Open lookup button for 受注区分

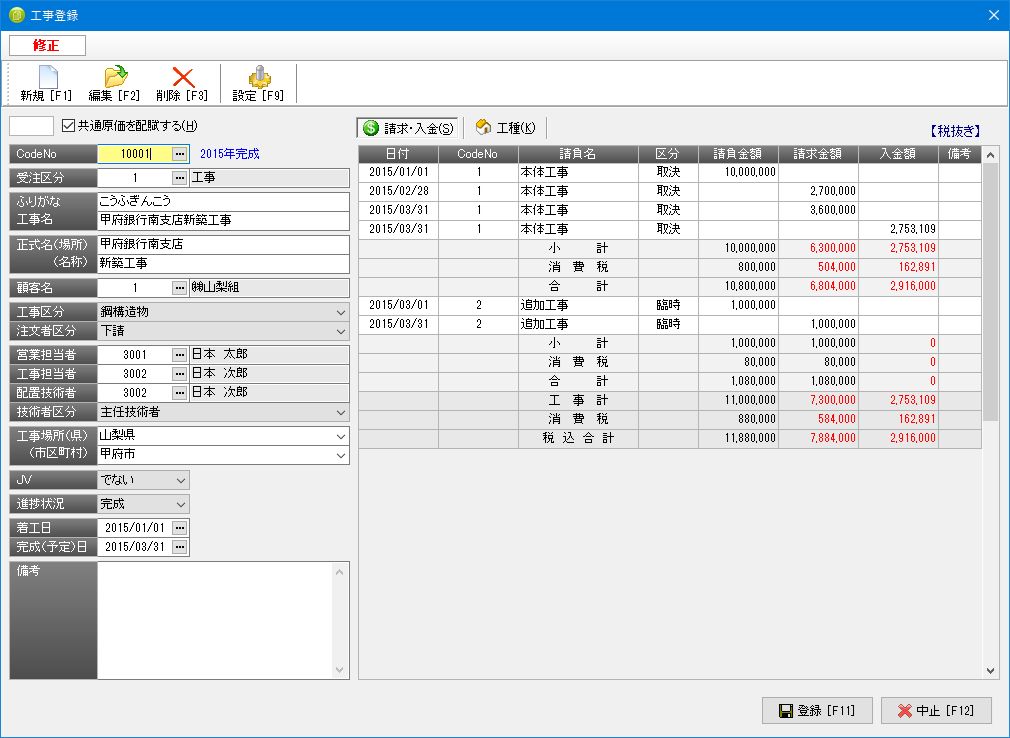pyautogui.click(x=180, y=178)
